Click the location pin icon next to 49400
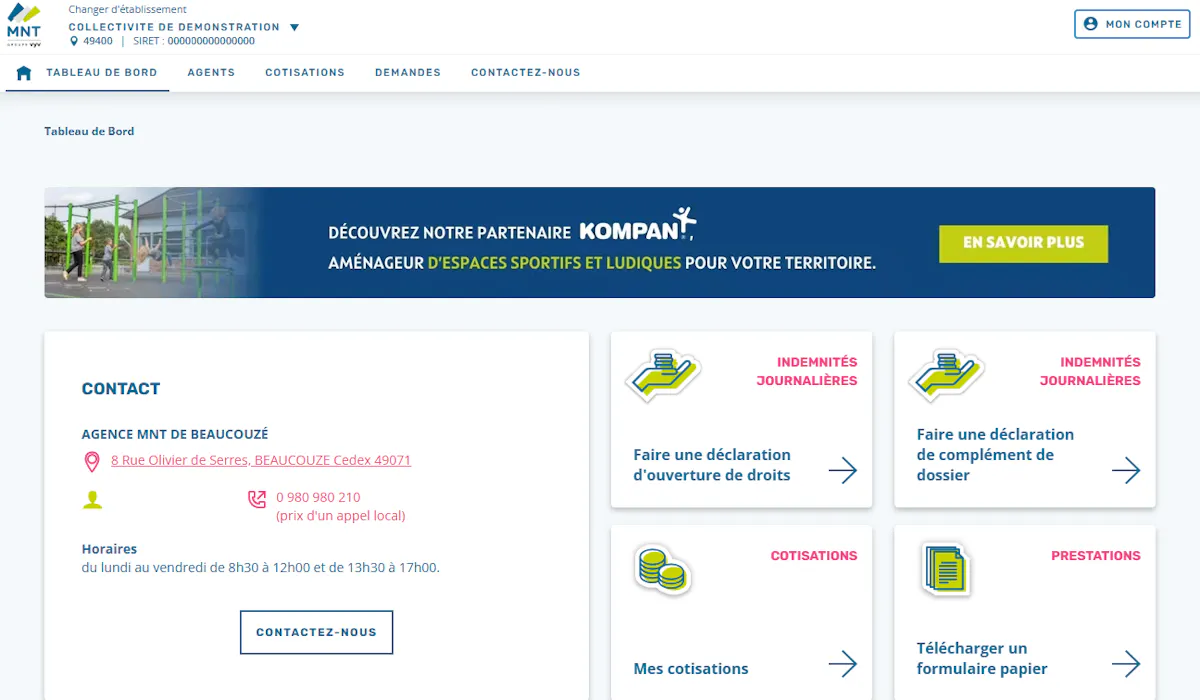The height and width of the screenshot is (700, 1200). [73, 41]
